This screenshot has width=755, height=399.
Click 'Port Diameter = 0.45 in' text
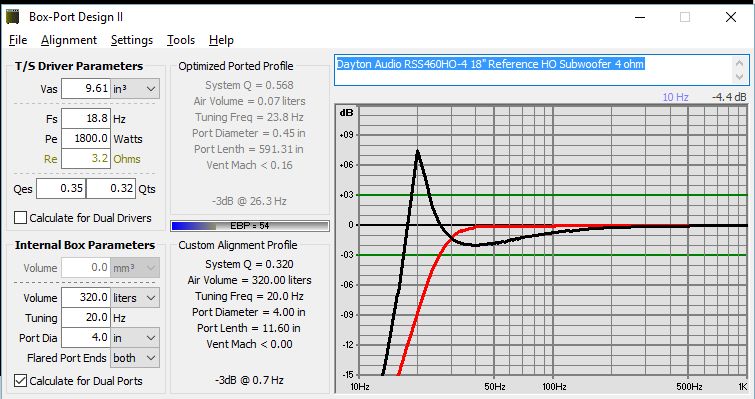pyautogui.click(x=249, y=133)
